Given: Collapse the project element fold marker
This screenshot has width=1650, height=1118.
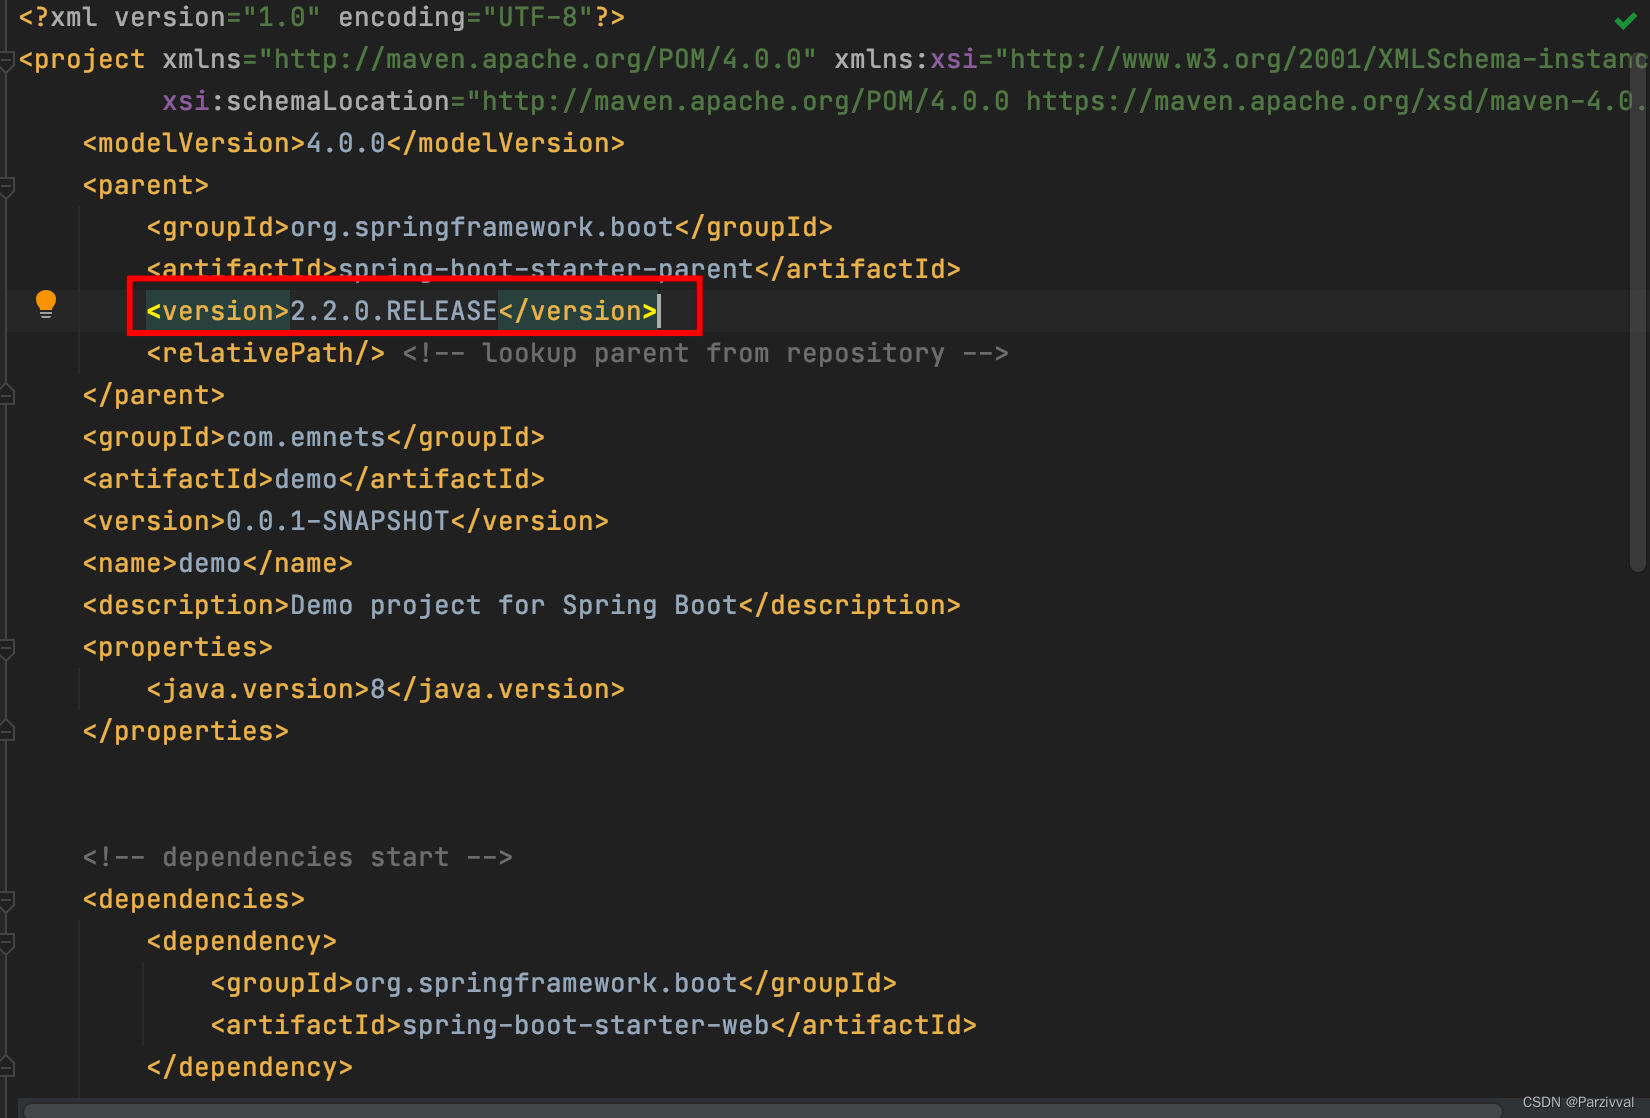Looking at the screenshot, I should pos(7,61).
